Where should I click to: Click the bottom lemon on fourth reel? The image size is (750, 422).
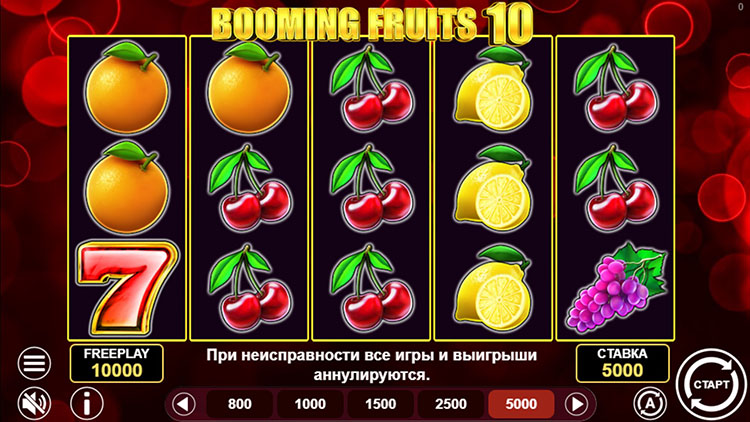[493, 289]
